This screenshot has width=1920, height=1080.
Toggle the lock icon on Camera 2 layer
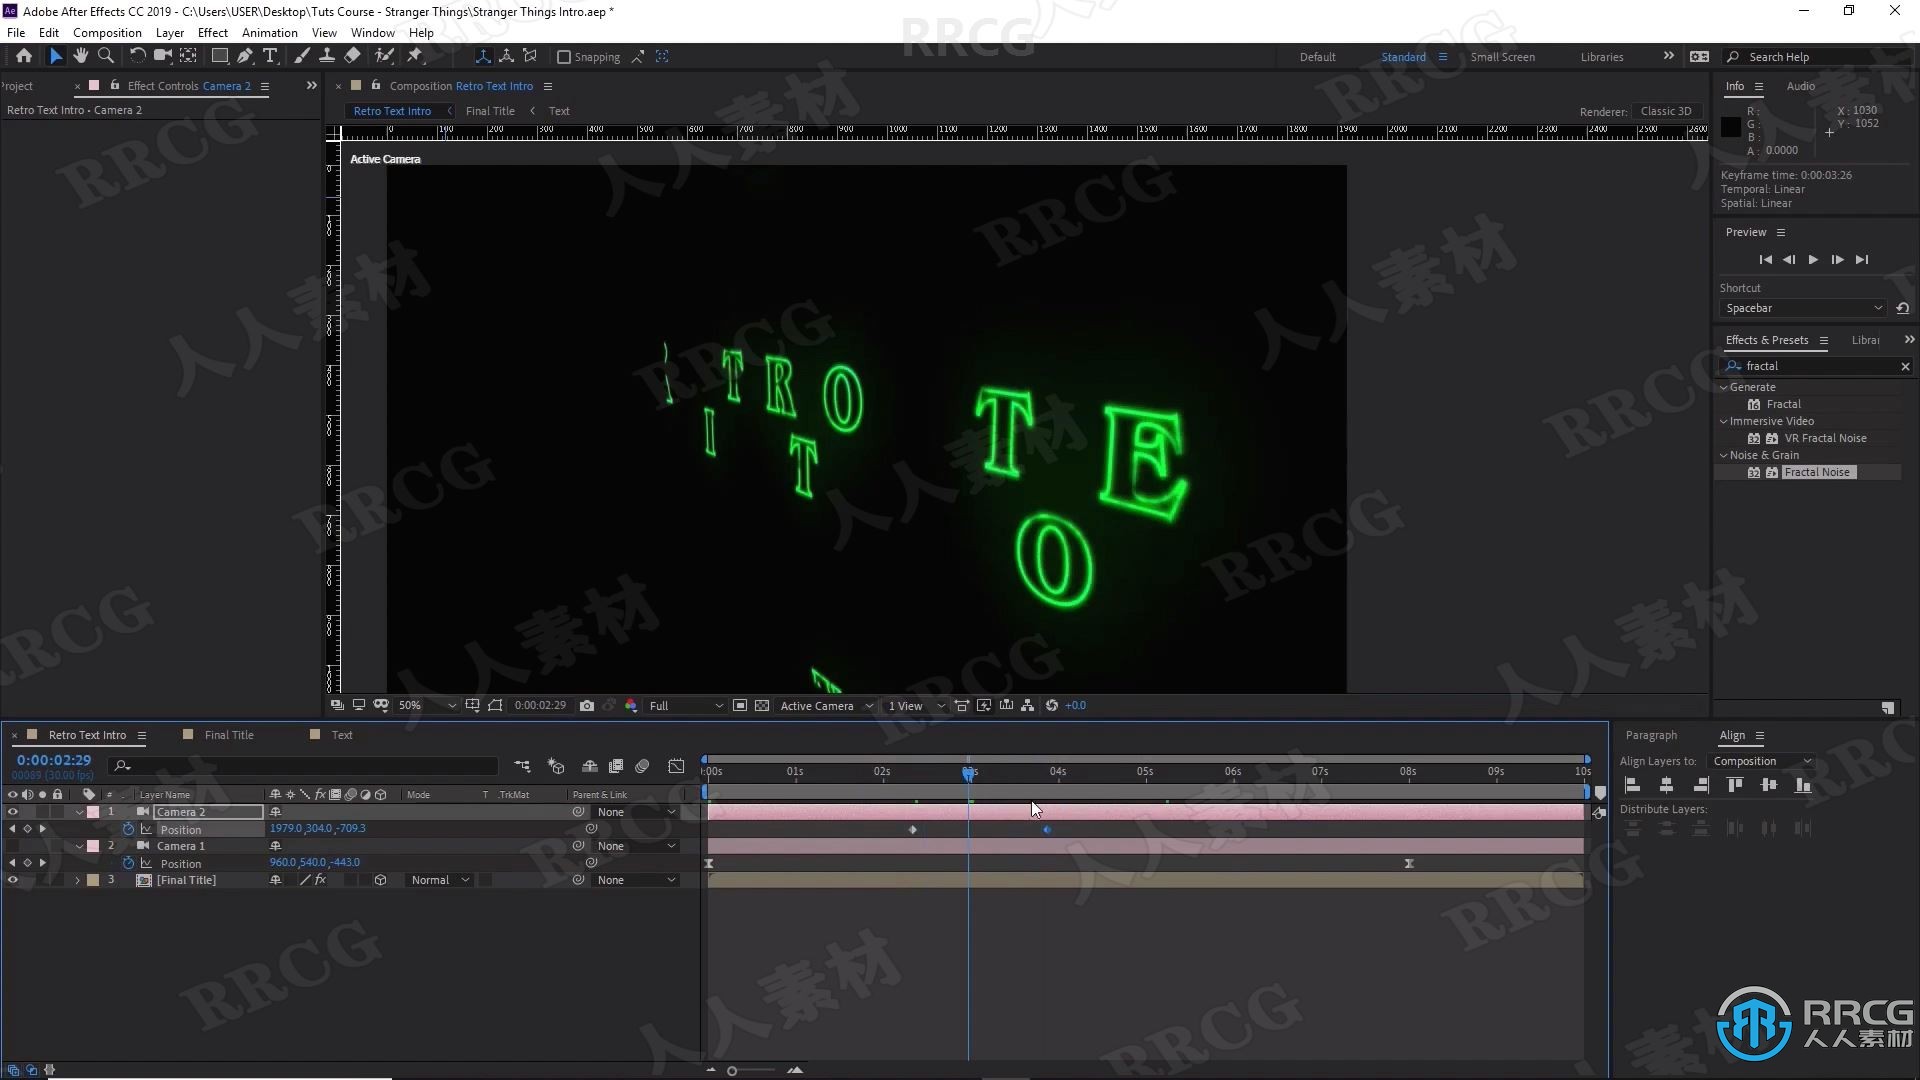(x=58, y=811)
